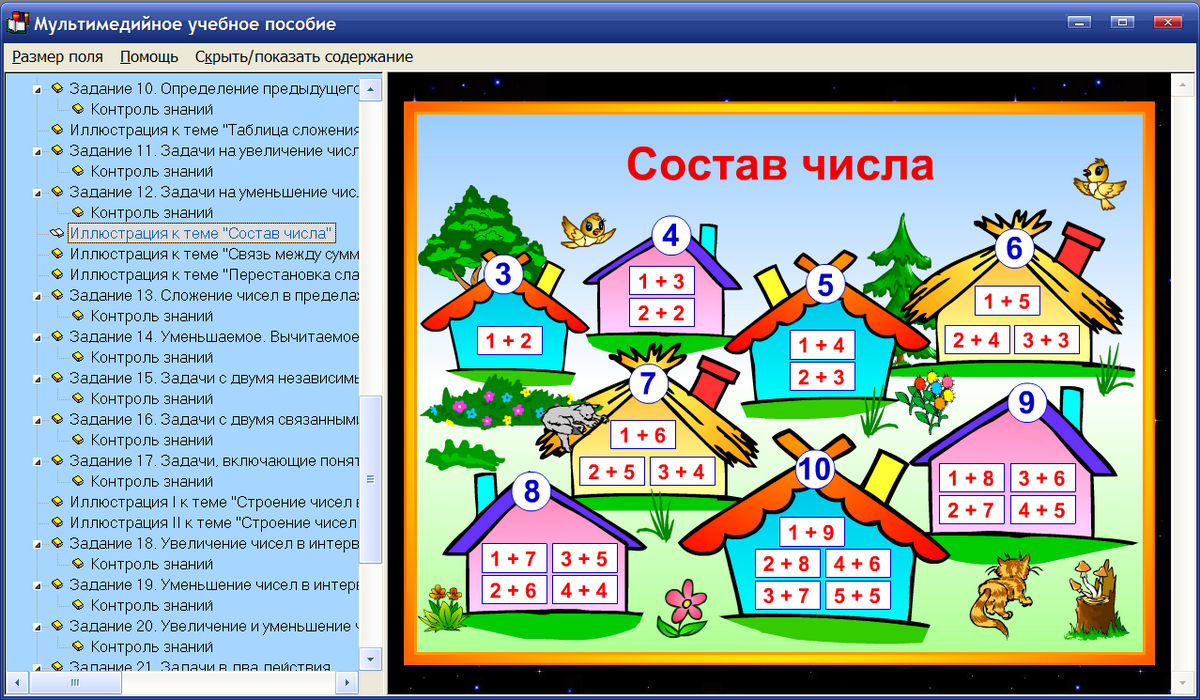Click the book icon next to "Задание 13"
This screenshot has width=1200, height=700.
click(x=58, y=295)
